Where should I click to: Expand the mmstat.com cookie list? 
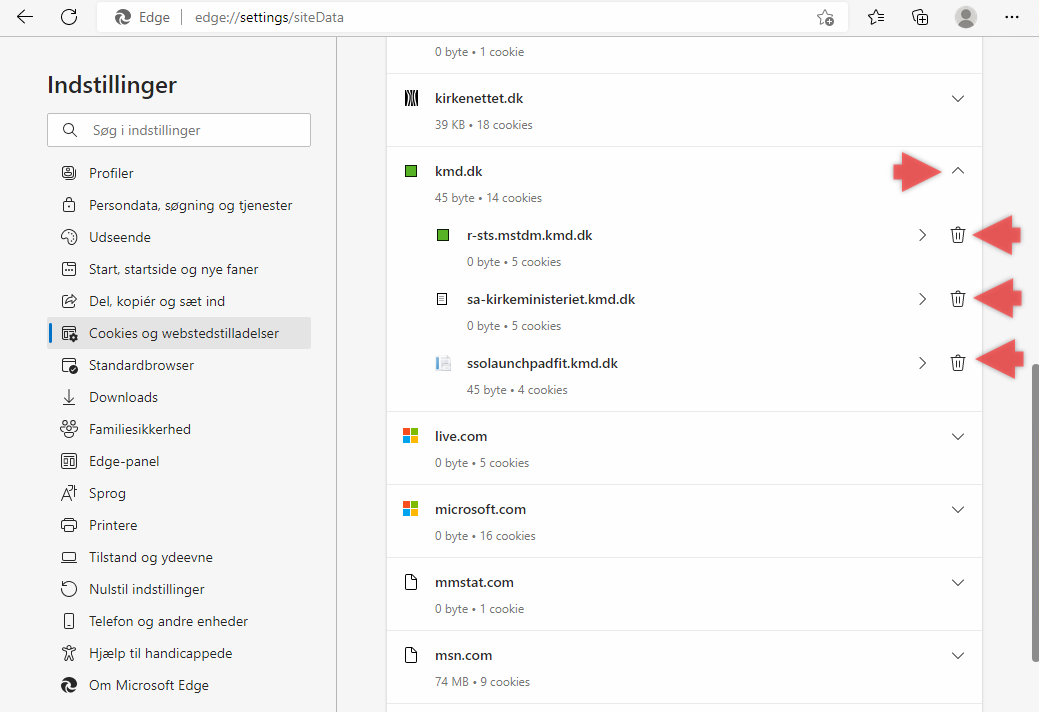957,583
